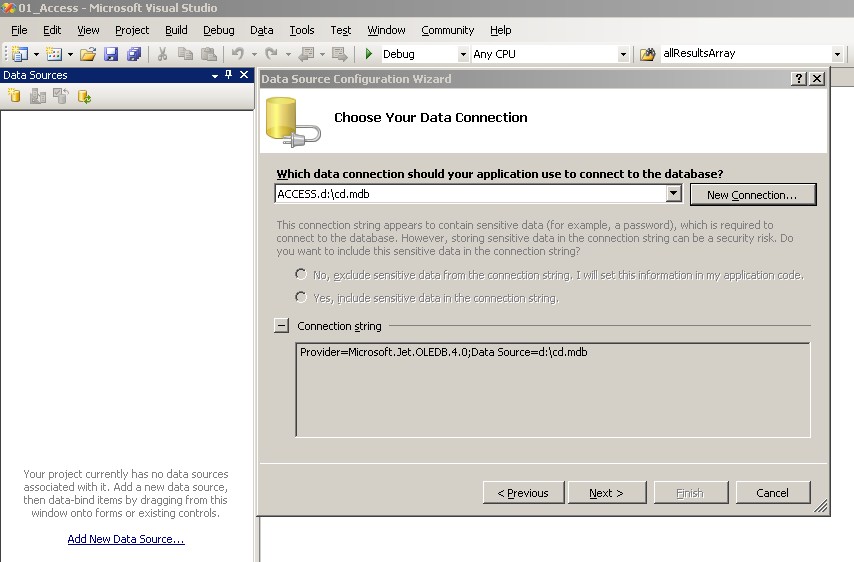Click the wizard resize grip corner
854x562 pixels.
pyautogui.click(x=821, y=506)
